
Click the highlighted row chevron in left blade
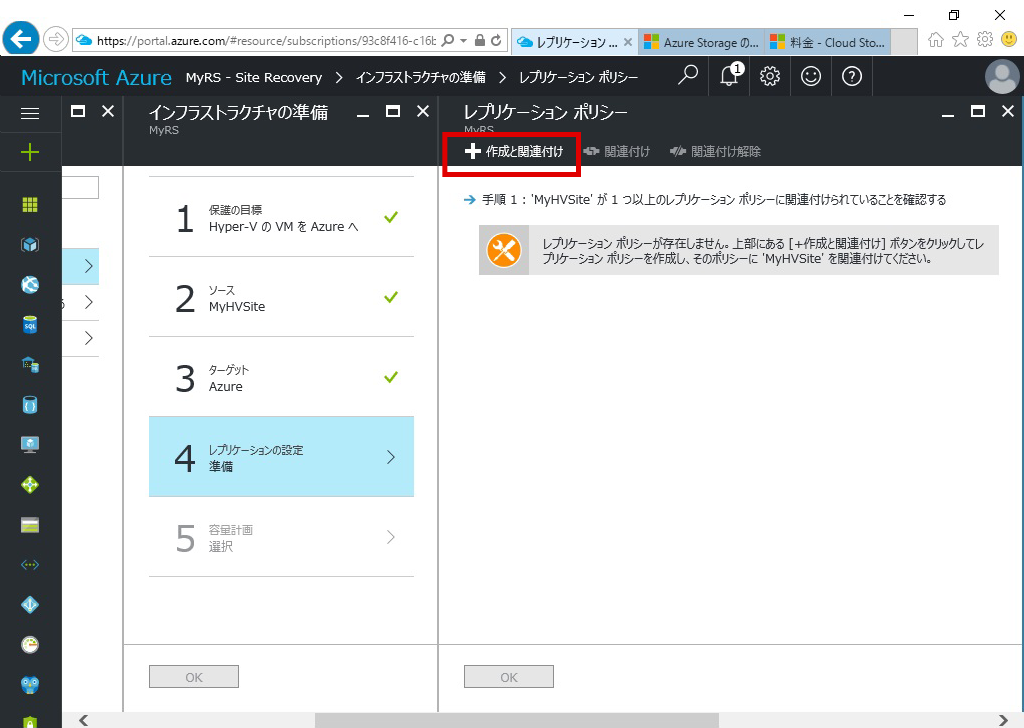[89, 266]
